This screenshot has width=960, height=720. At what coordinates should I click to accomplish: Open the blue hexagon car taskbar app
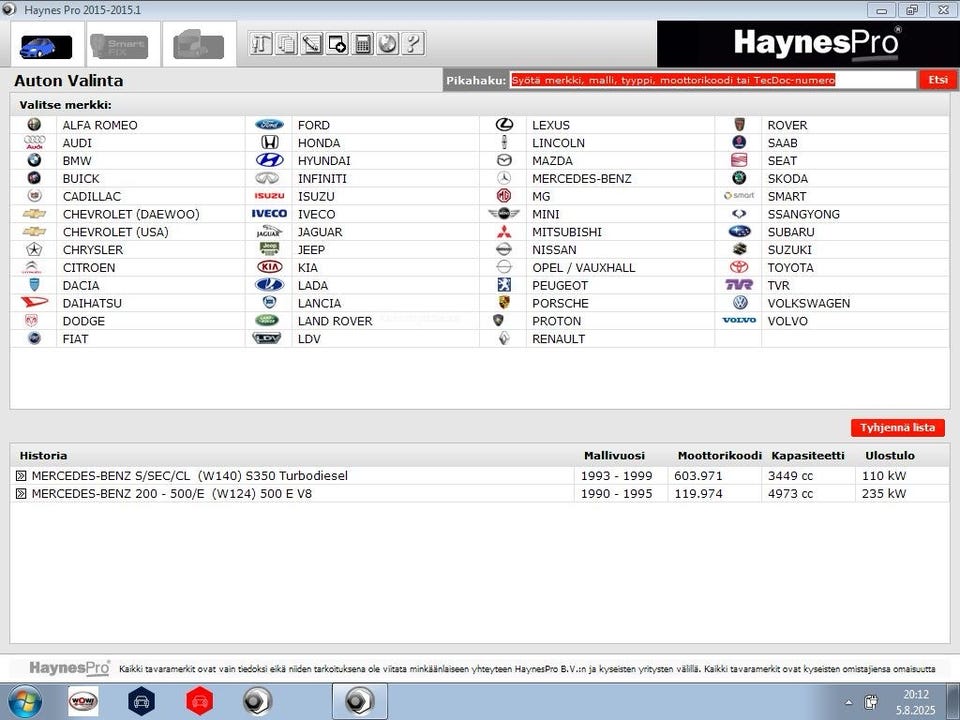141,702
